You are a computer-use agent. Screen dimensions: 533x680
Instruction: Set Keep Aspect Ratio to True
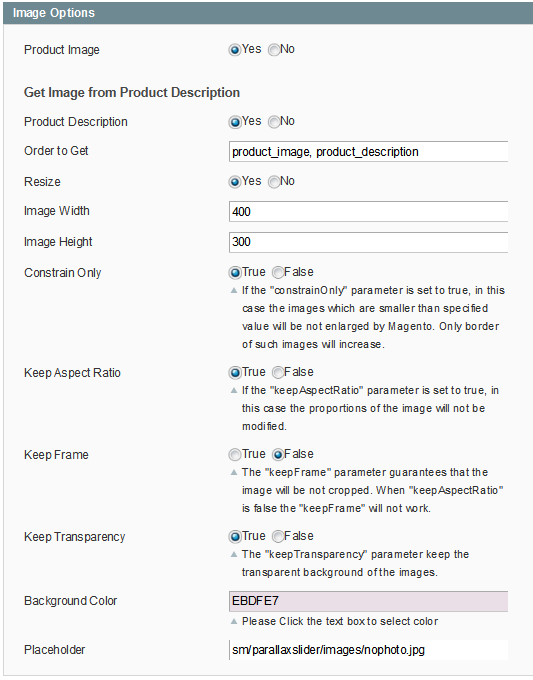click(x=235, y=373)
